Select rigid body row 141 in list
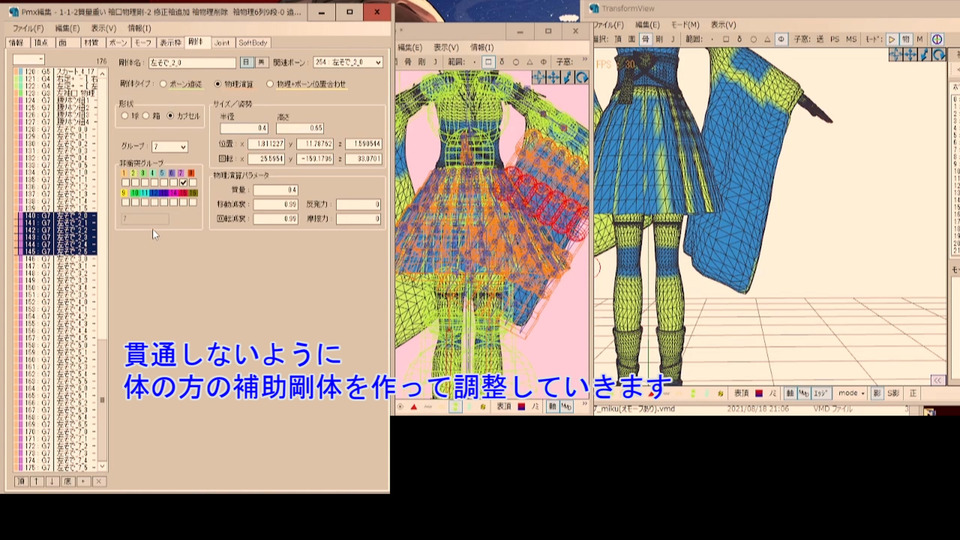 (x=55, y=223)
